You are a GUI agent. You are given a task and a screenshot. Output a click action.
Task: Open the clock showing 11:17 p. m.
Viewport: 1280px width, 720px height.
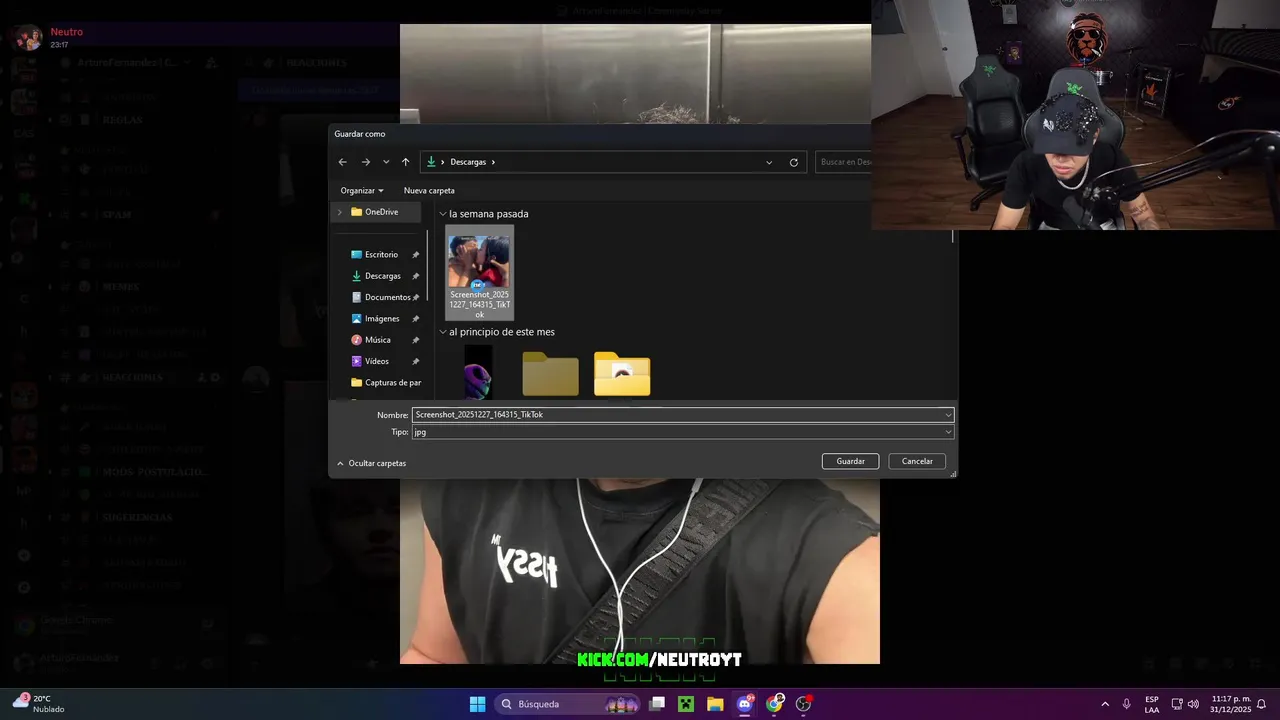click(x=1230, y=704)
